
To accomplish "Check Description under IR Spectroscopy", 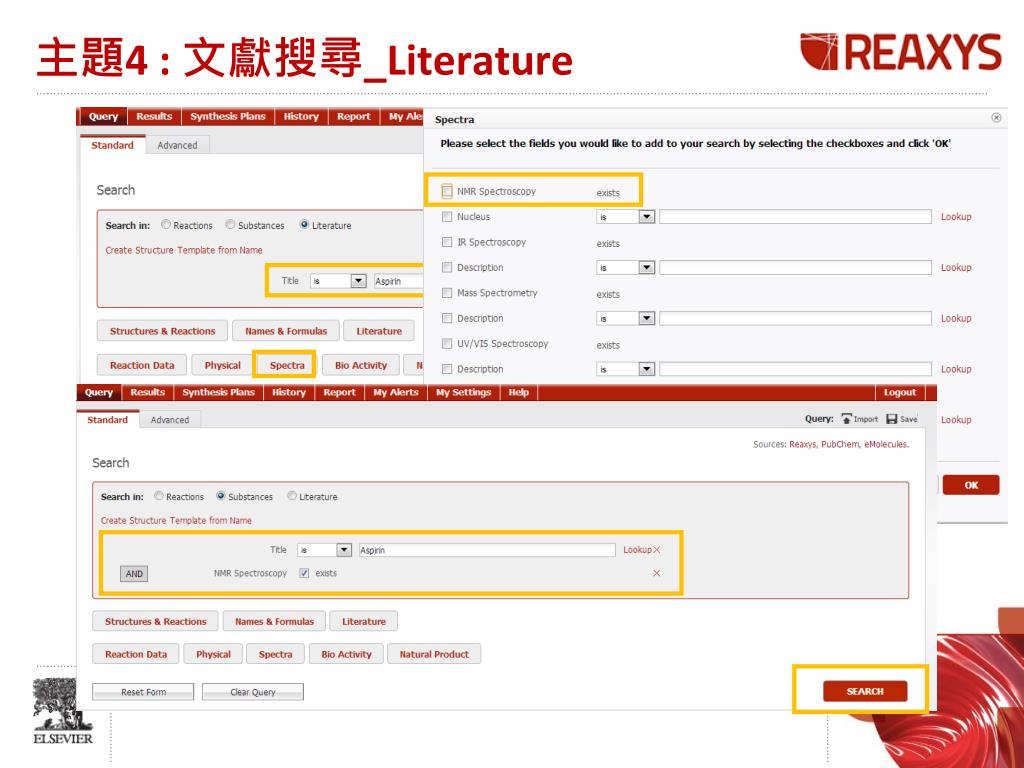I will (x=447, y=268).
